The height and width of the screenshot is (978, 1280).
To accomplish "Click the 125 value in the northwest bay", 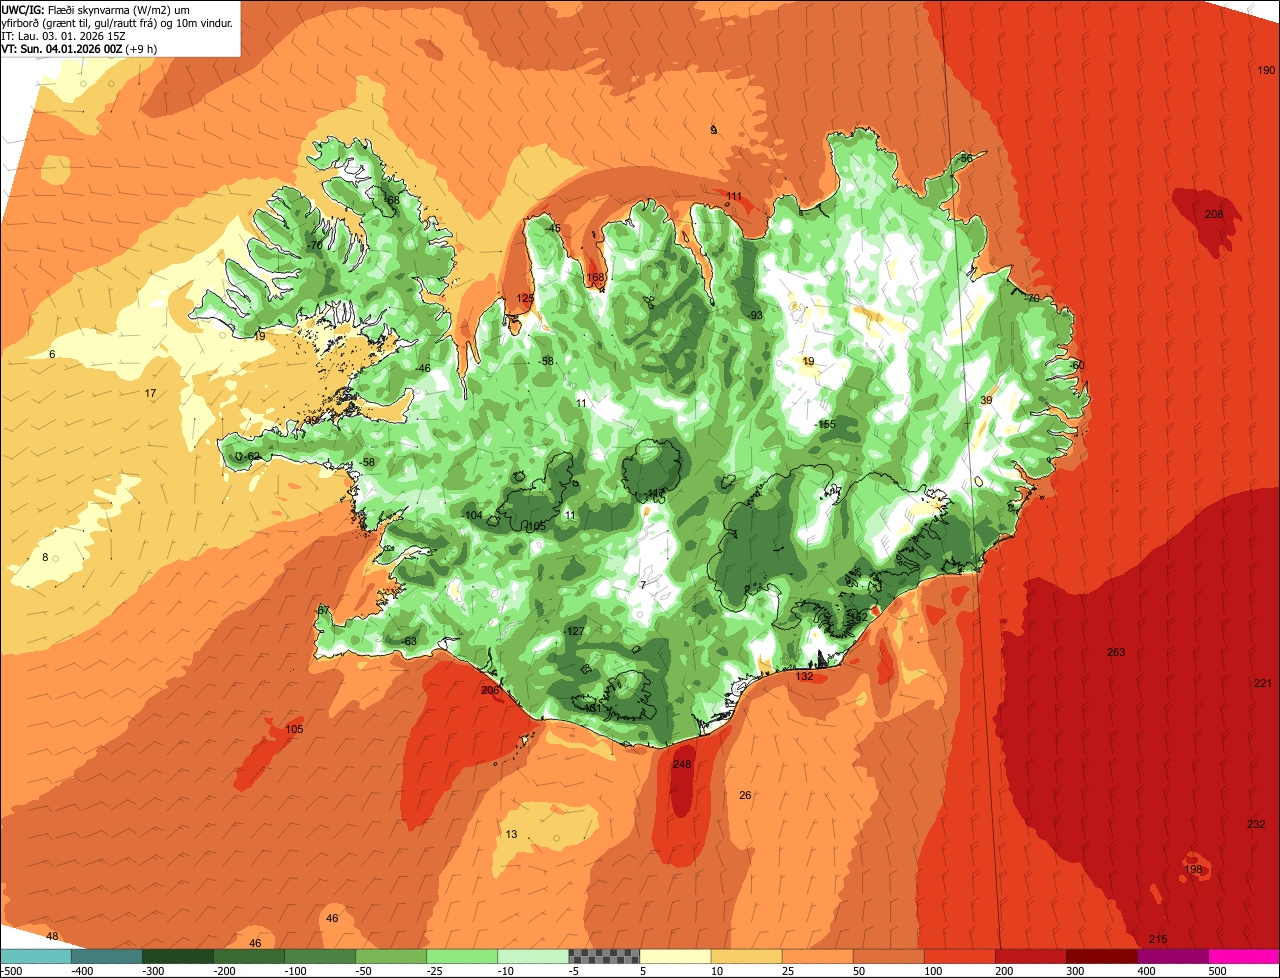I will click(524, 298).
